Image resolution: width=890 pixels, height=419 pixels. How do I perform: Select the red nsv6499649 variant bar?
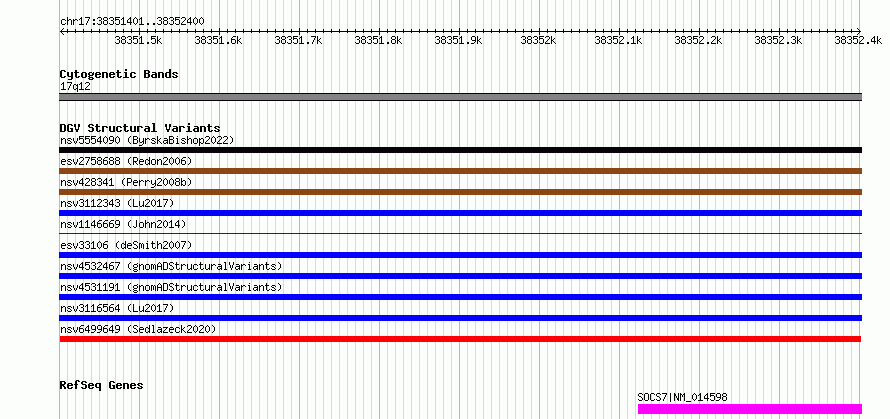[x=460, y=339]
